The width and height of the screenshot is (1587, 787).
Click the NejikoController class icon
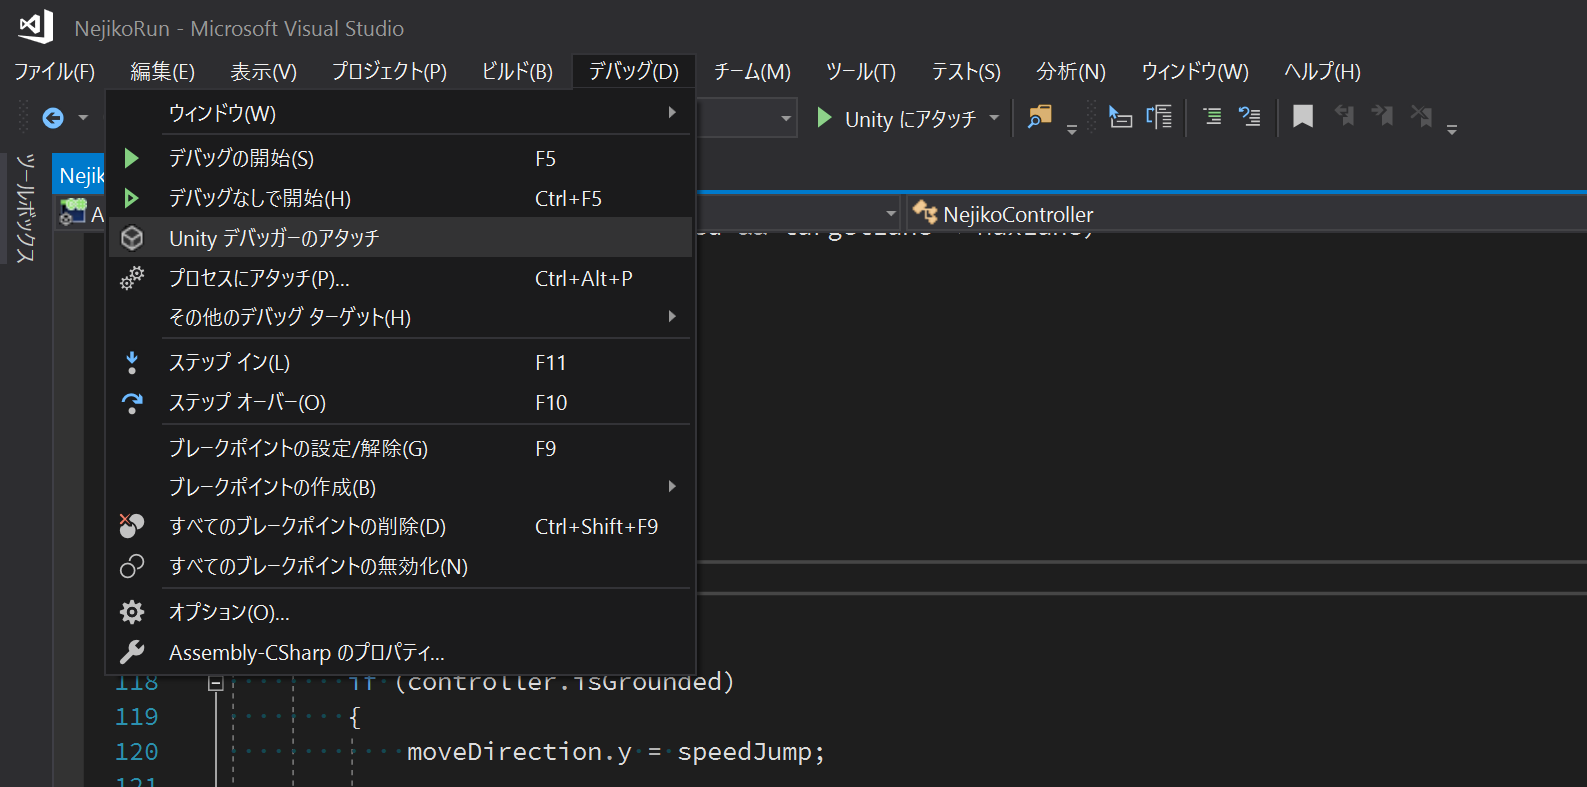pos(925,213)
